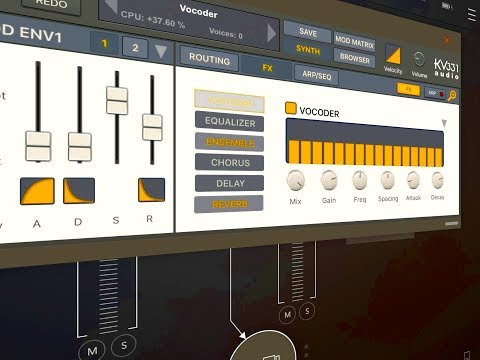480x360 pixels.
Task: Open the MOD MATRIX view
Action: coord(355,42)
